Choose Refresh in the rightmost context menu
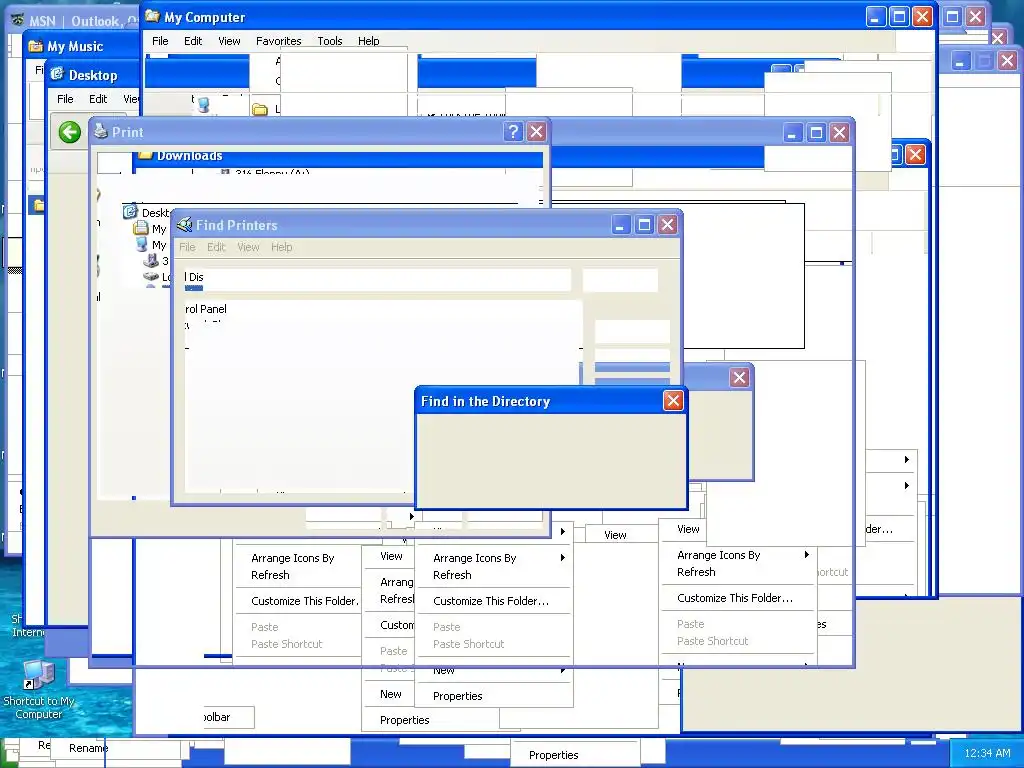 coord(696,571)
